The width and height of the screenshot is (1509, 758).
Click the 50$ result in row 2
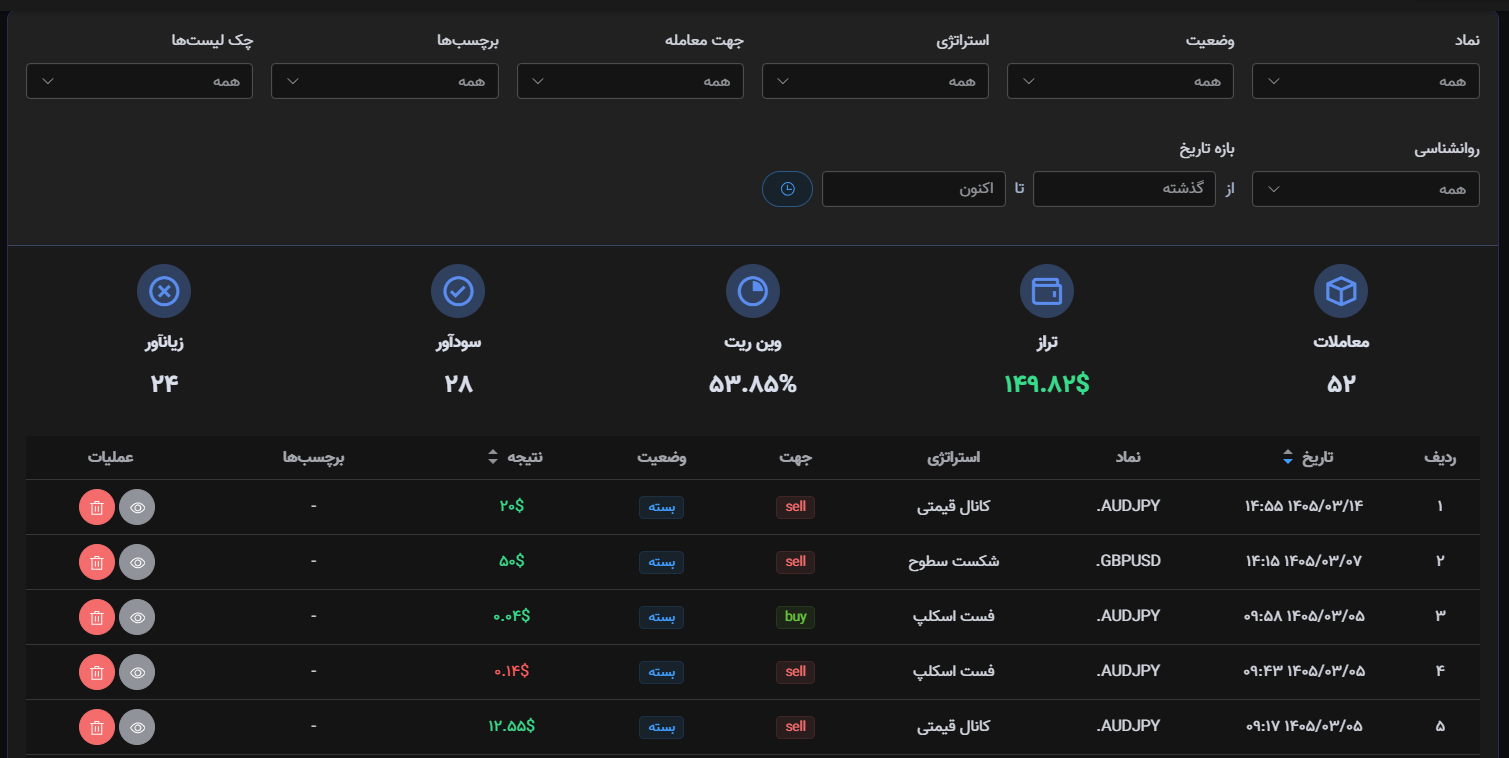point(511,562)
